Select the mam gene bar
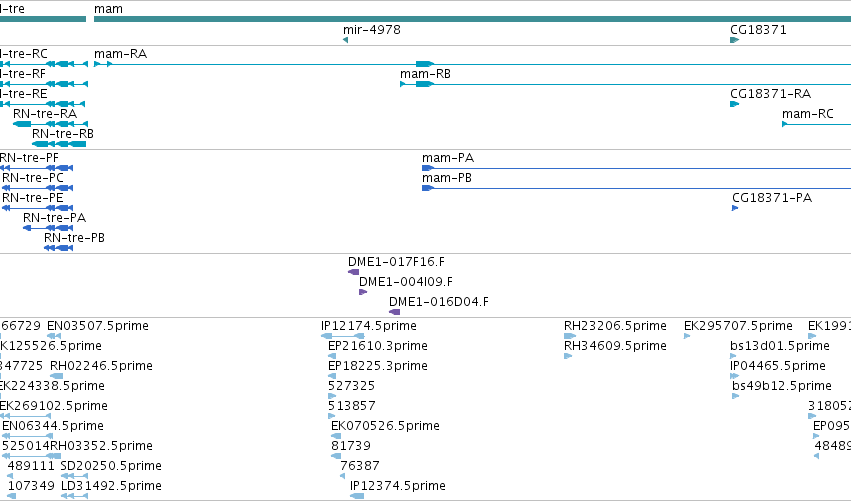 point(472,19)
